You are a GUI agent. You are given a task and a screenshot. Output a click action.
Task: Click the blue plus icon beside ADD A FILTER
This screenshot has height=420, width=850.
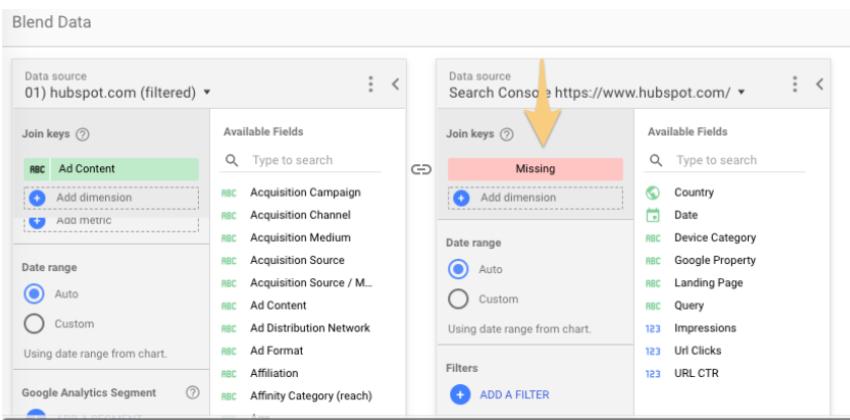(460, 395)
